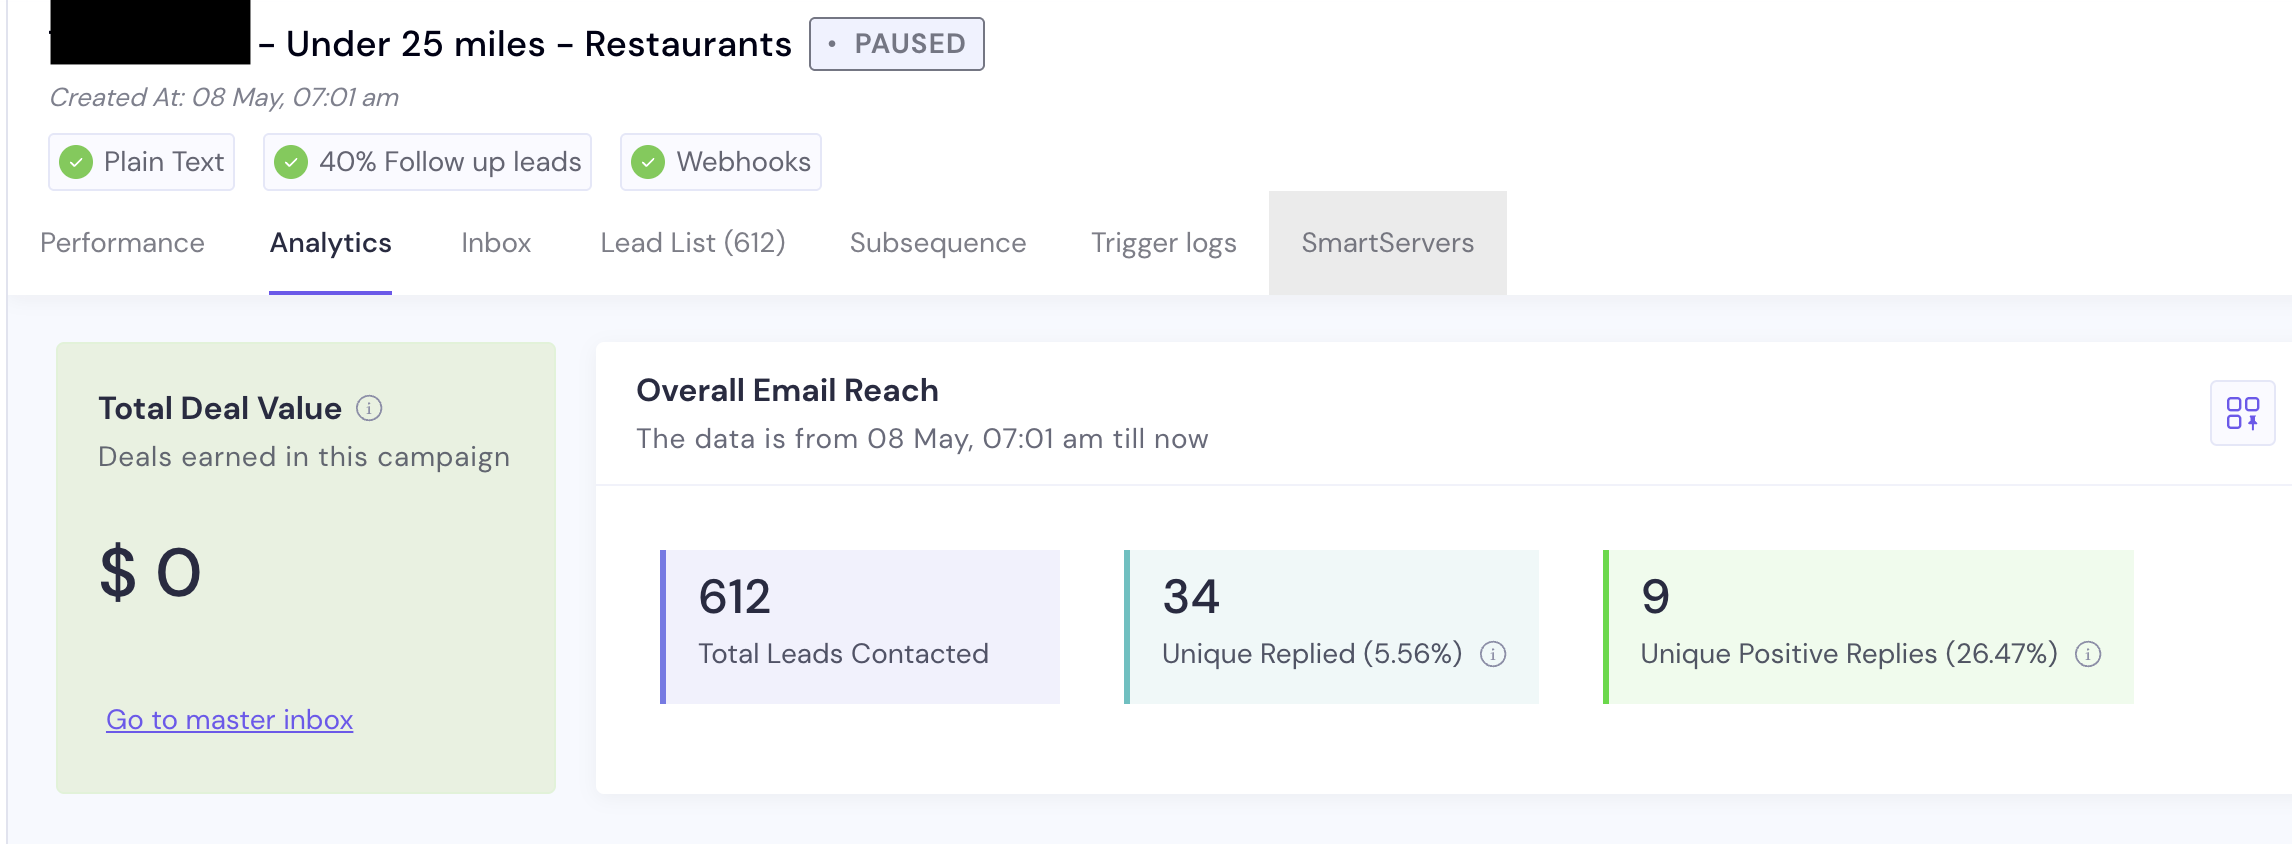Click the 9 Unique Positive Replies card
2292x844 pixels.
tap(1868, 626)
